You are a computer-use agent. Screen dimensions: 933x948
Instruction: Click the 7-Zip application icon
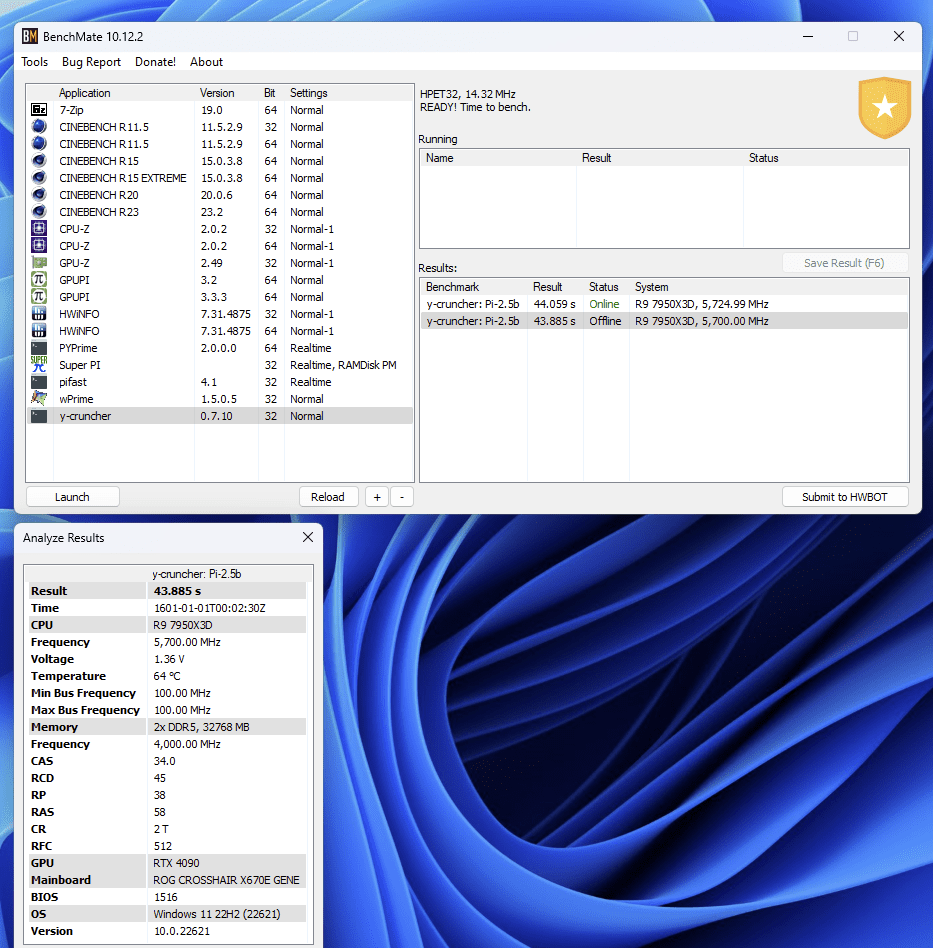tap(39, 110)
